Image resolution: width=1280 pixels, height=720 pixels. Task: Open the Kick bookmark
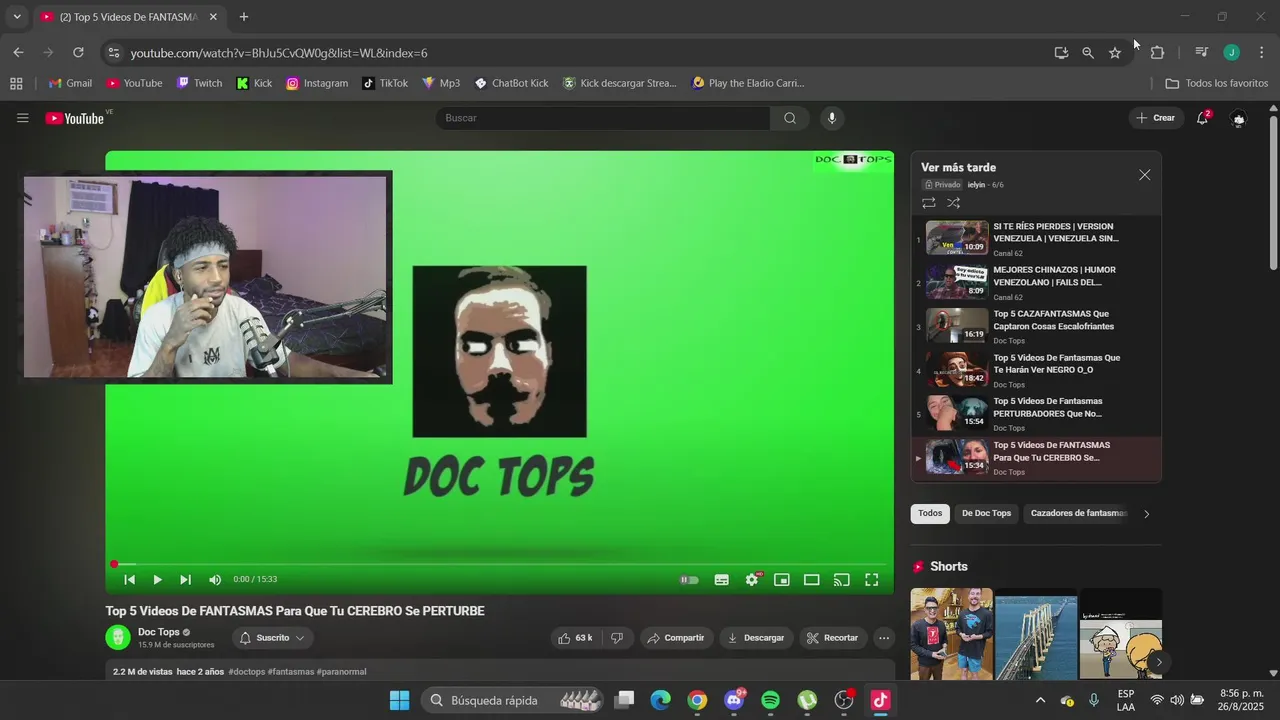click(254, 83)
